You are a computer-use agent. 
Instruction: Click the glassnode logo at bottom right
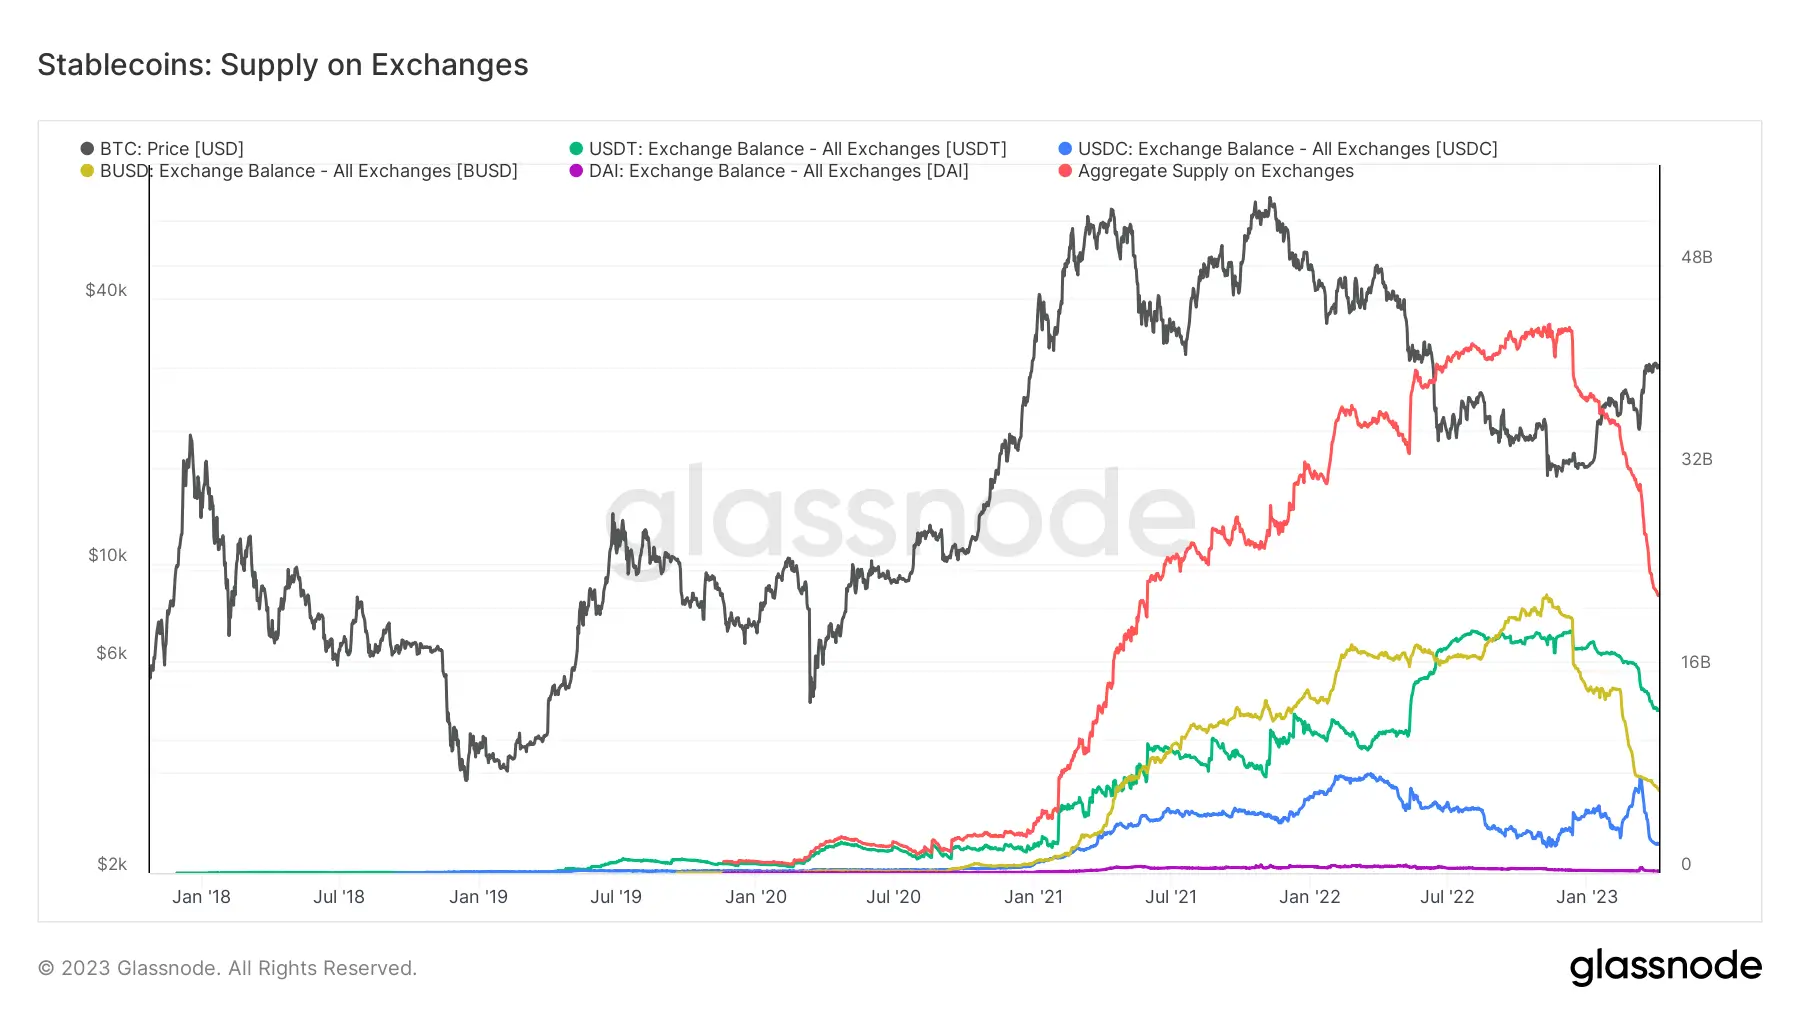tap(1665, 967)
